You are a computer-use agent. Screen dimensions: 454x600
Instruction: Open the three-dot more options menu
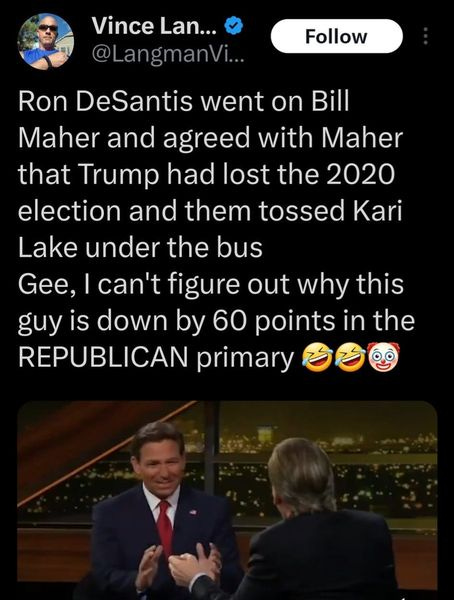[425, 36]
